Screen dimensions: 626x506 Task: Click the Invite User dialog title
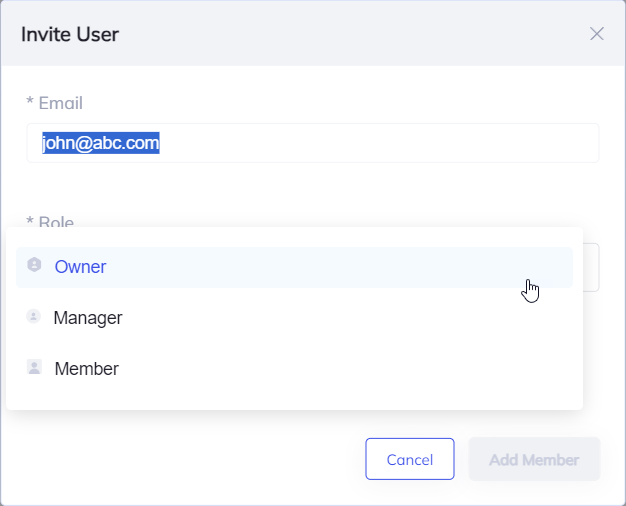(70, 35)
